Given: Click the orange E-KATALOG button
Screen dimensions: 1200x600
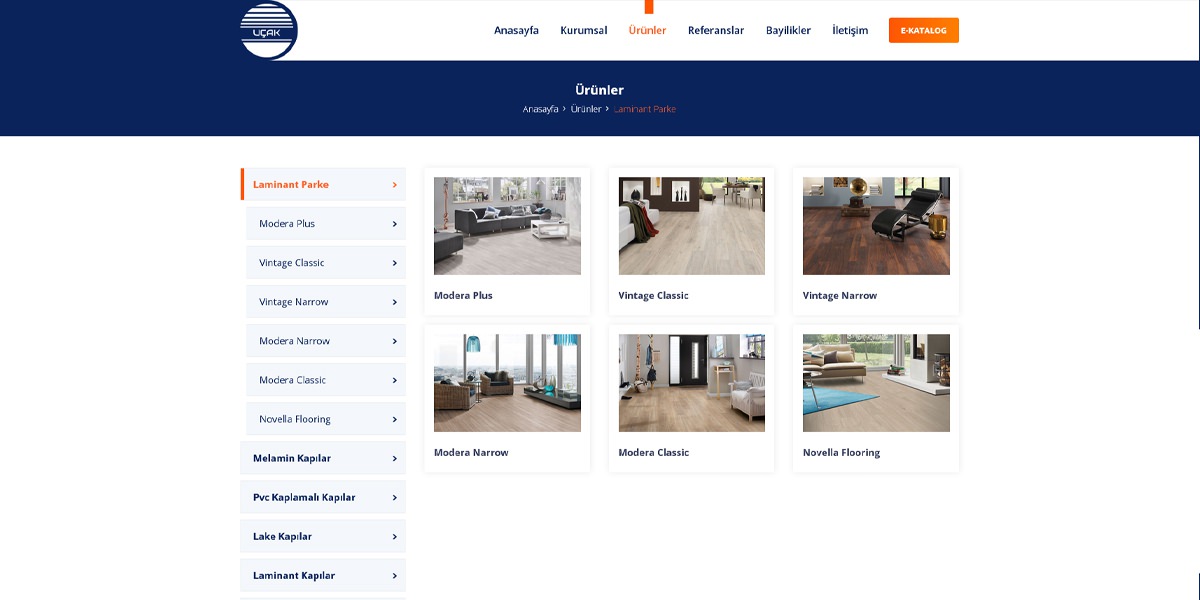Looking at the screenshot, I should [x=924, y=30].
